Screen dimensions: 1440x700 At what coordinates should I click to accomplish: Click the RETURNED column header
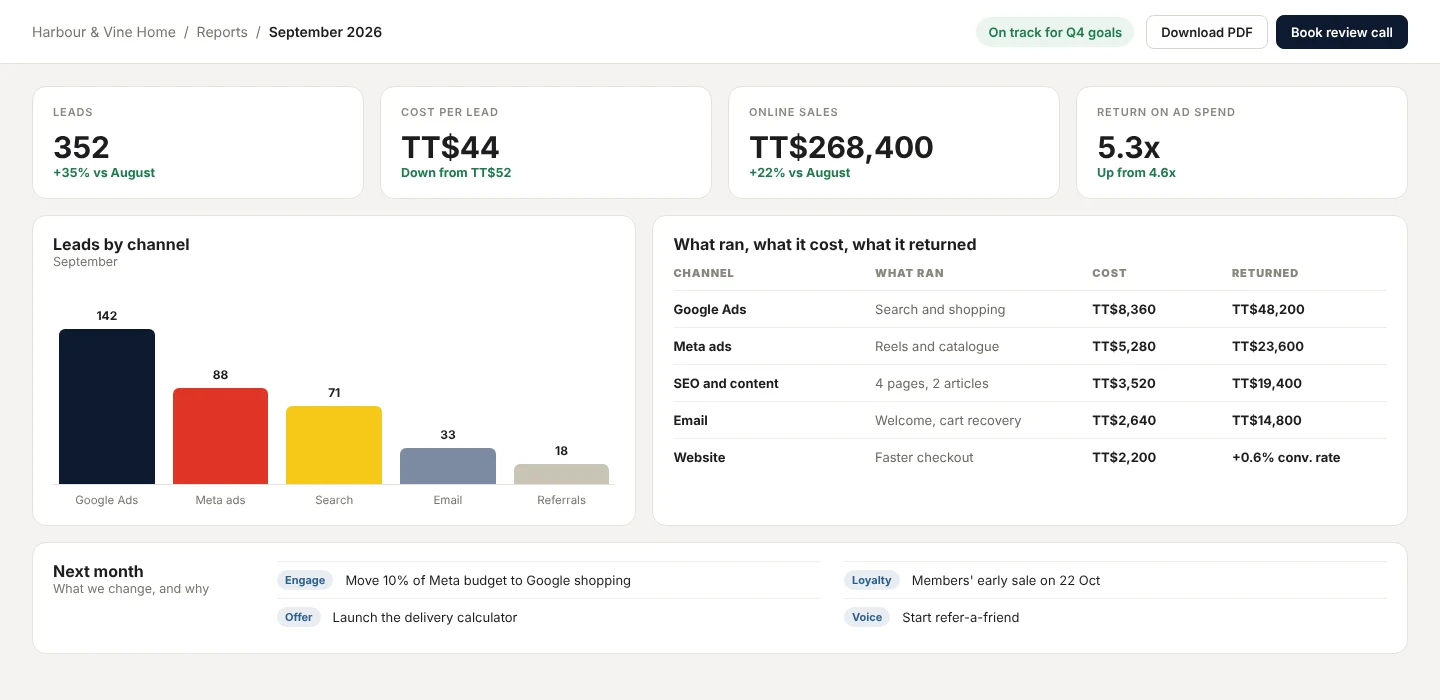click(x=1265, y=273)
